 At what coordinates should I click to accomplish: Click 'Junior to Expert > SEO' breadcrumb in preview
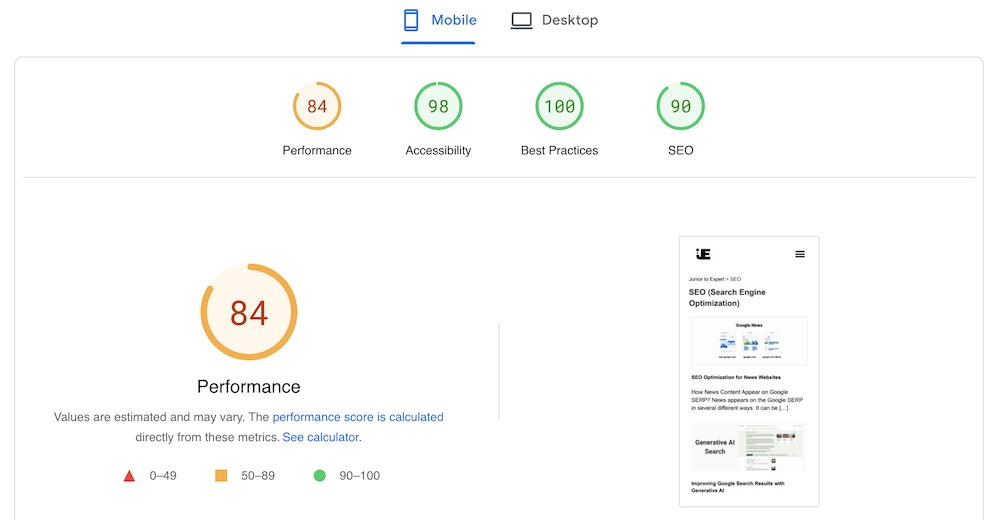click(715, 279)
